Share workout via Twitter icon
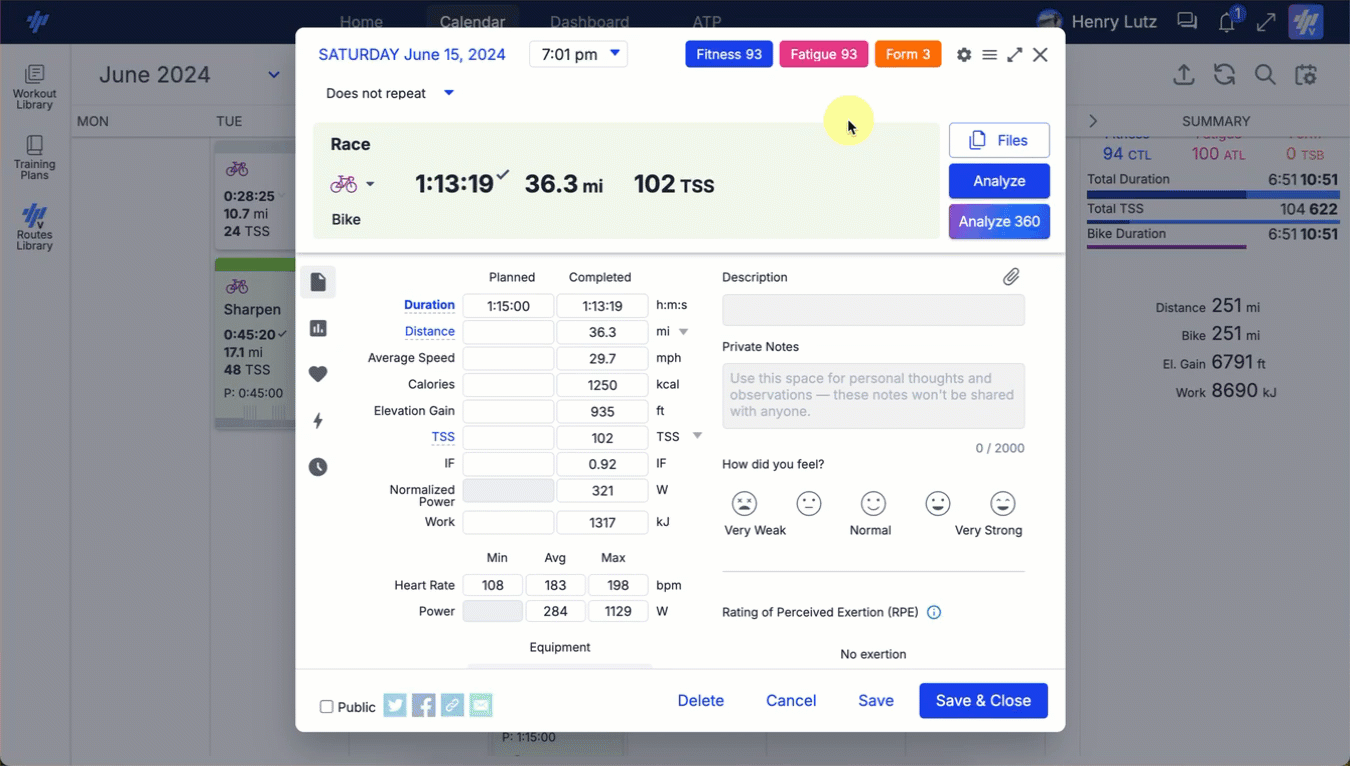The width and height of the screenshot is (1350, 766). [x=395, y=706]
